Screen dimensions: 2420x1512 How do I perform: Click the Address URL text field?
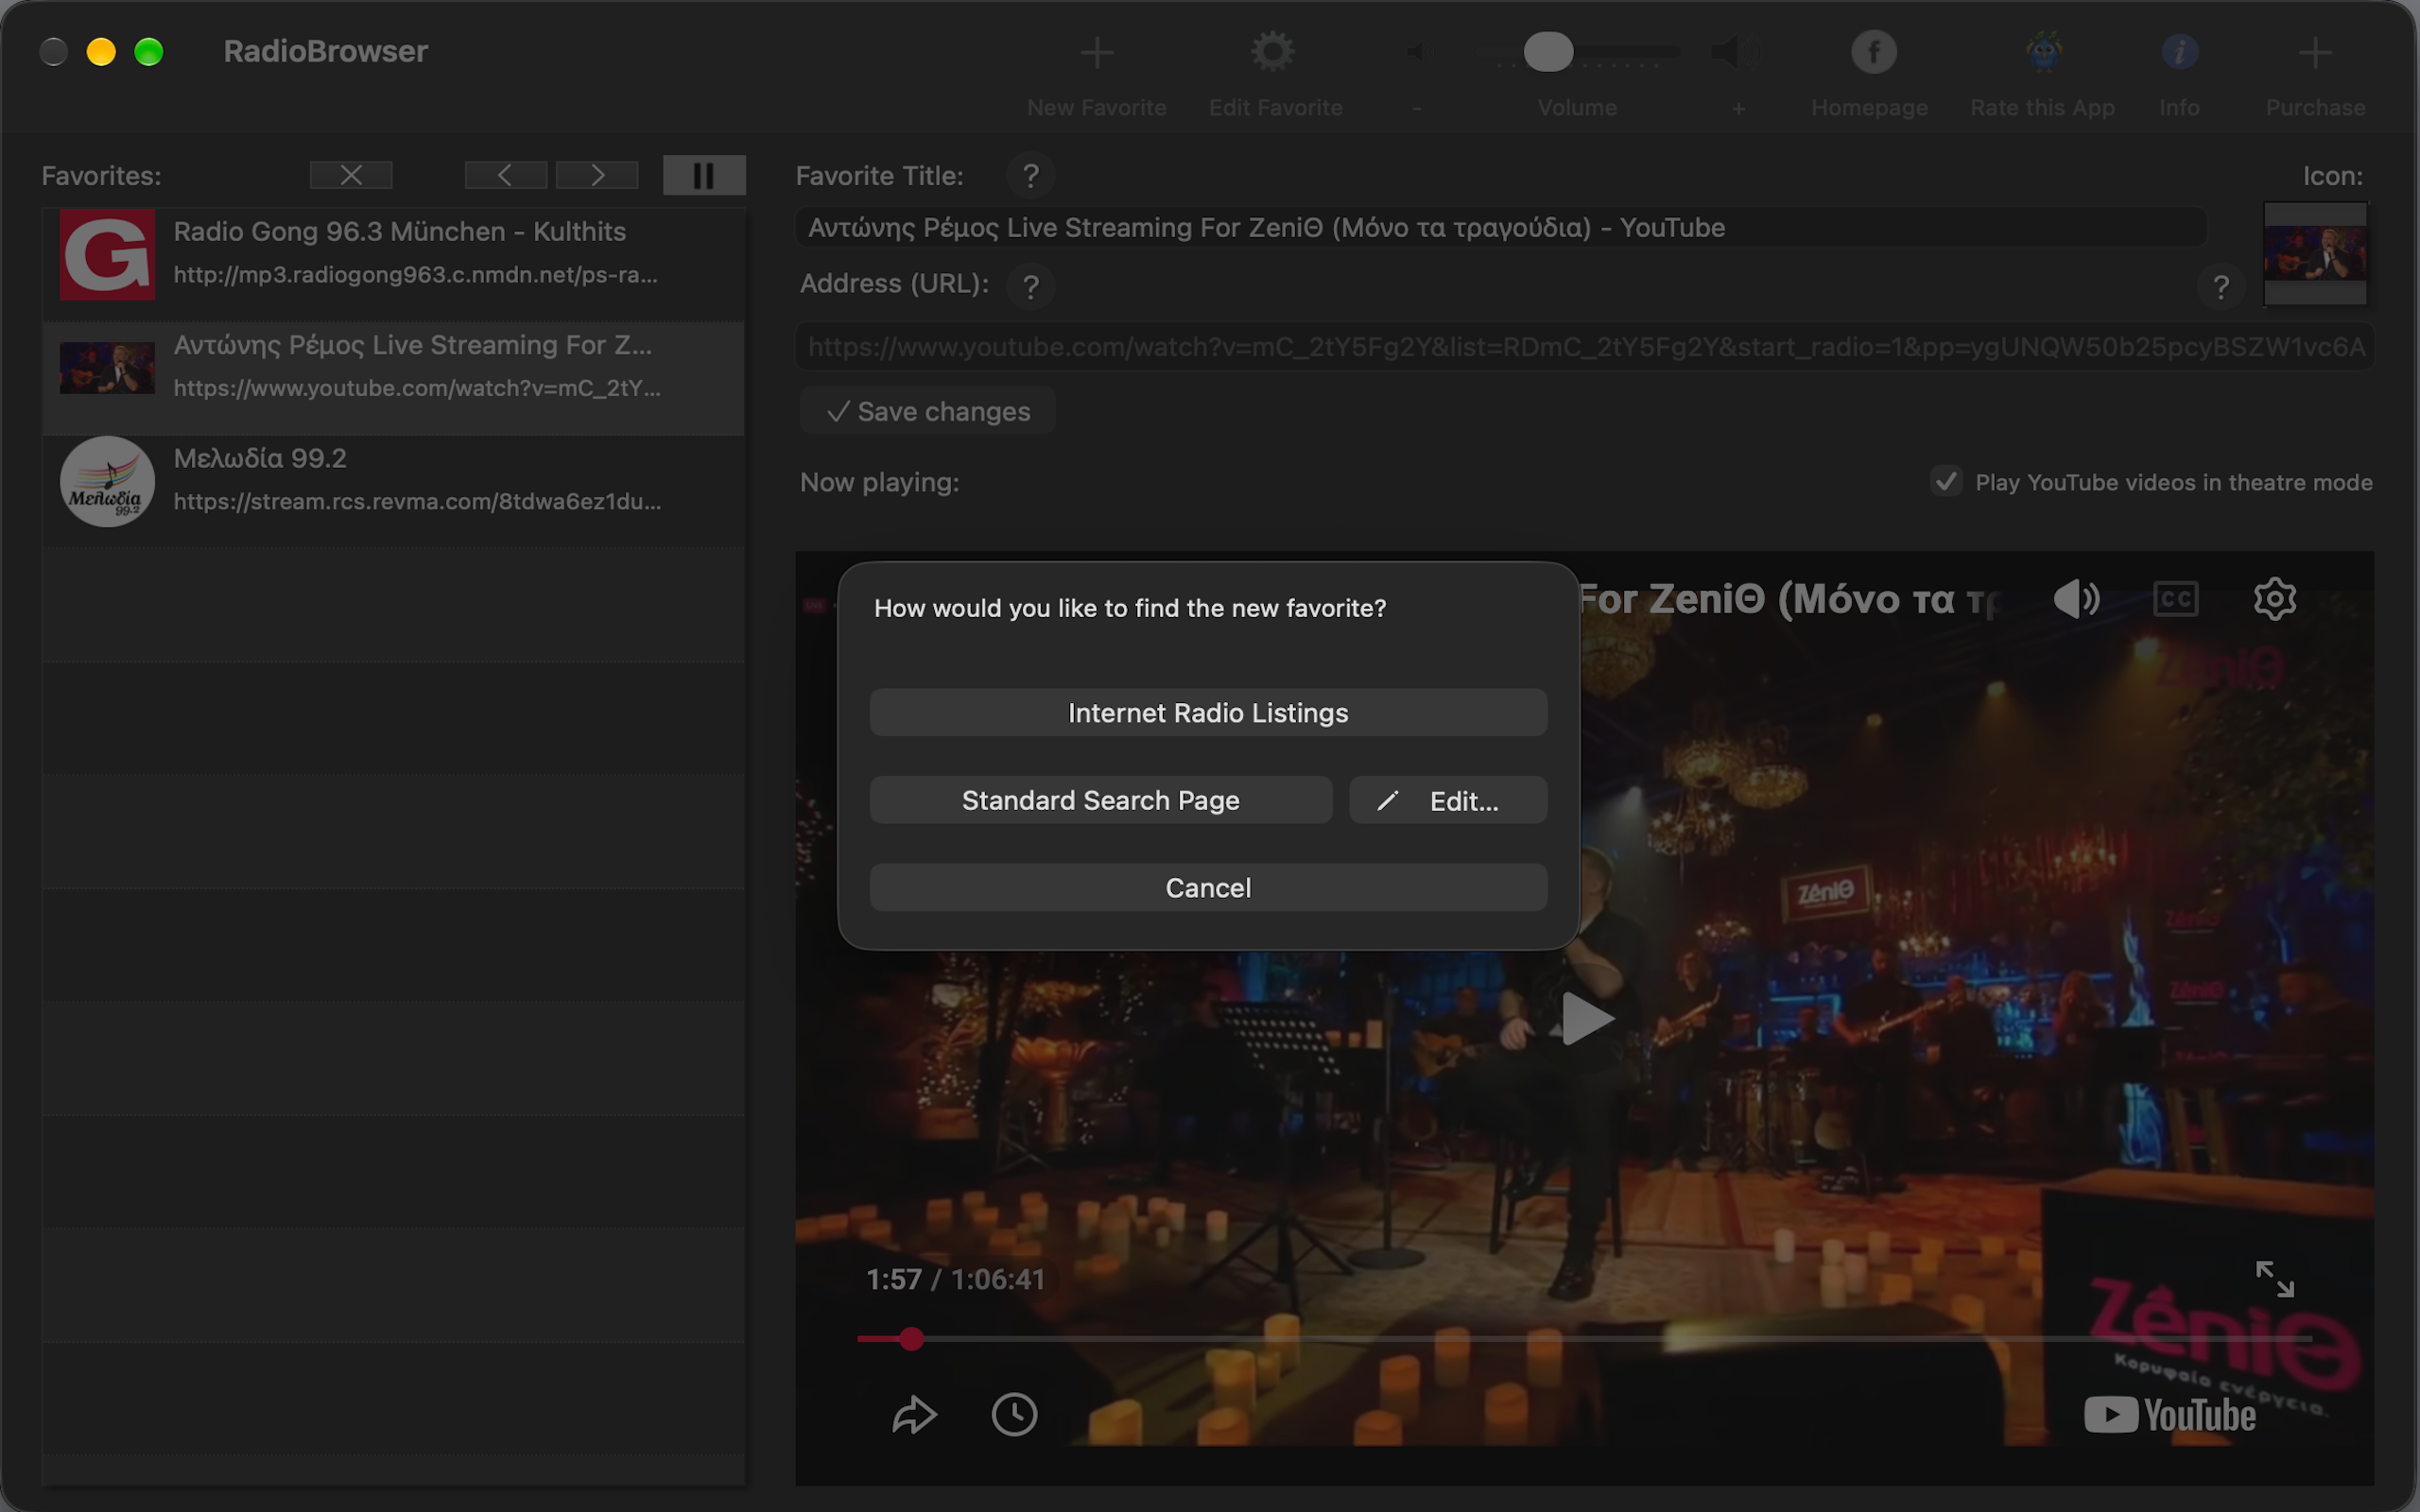[x=1584, y=346]
